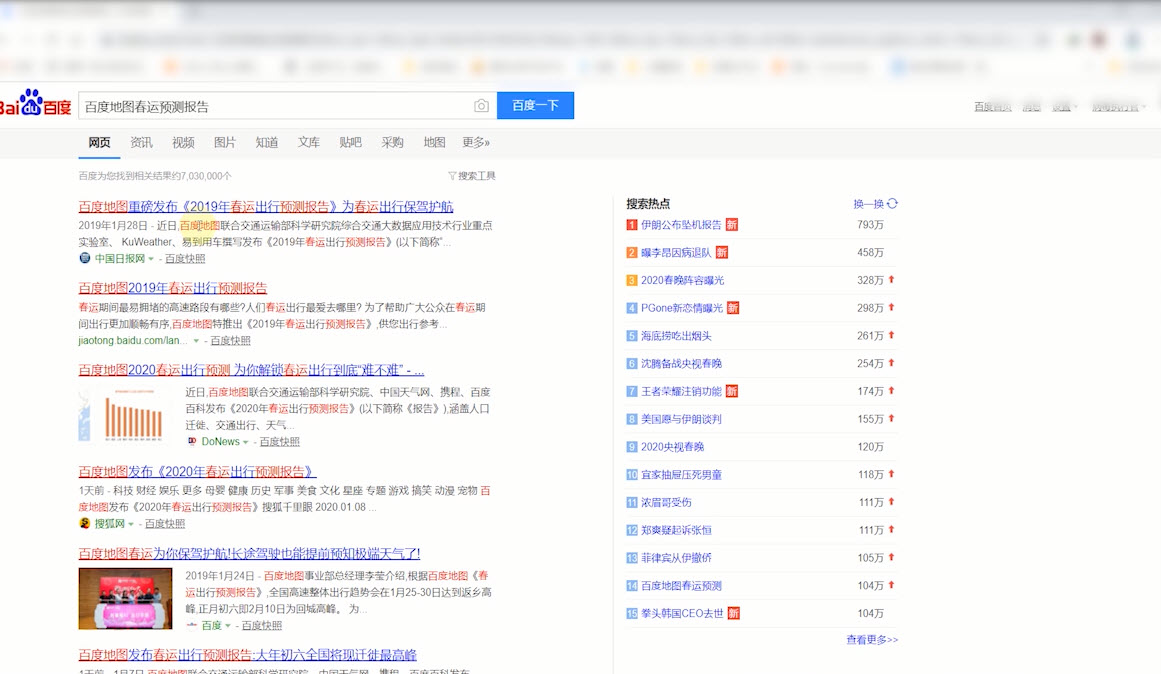
Task: Click the rank 1 badge icon
Action: 632,224
